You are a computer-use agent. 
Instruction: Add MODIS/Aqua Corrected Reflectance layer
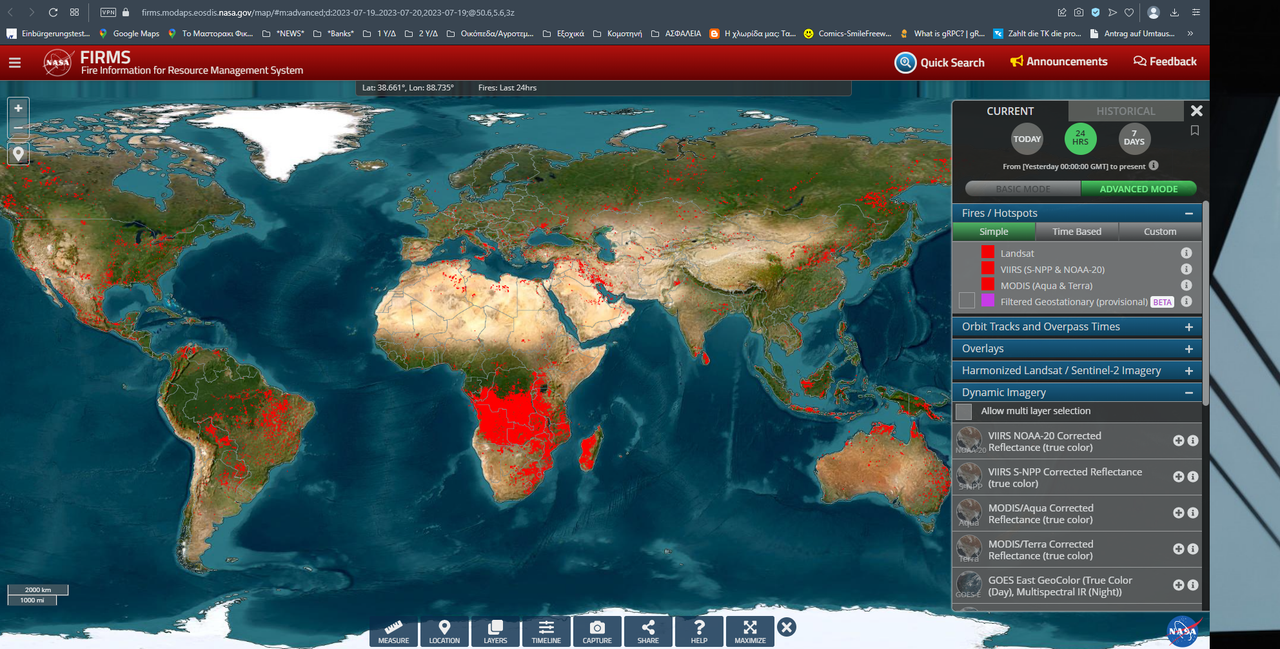1179,513
